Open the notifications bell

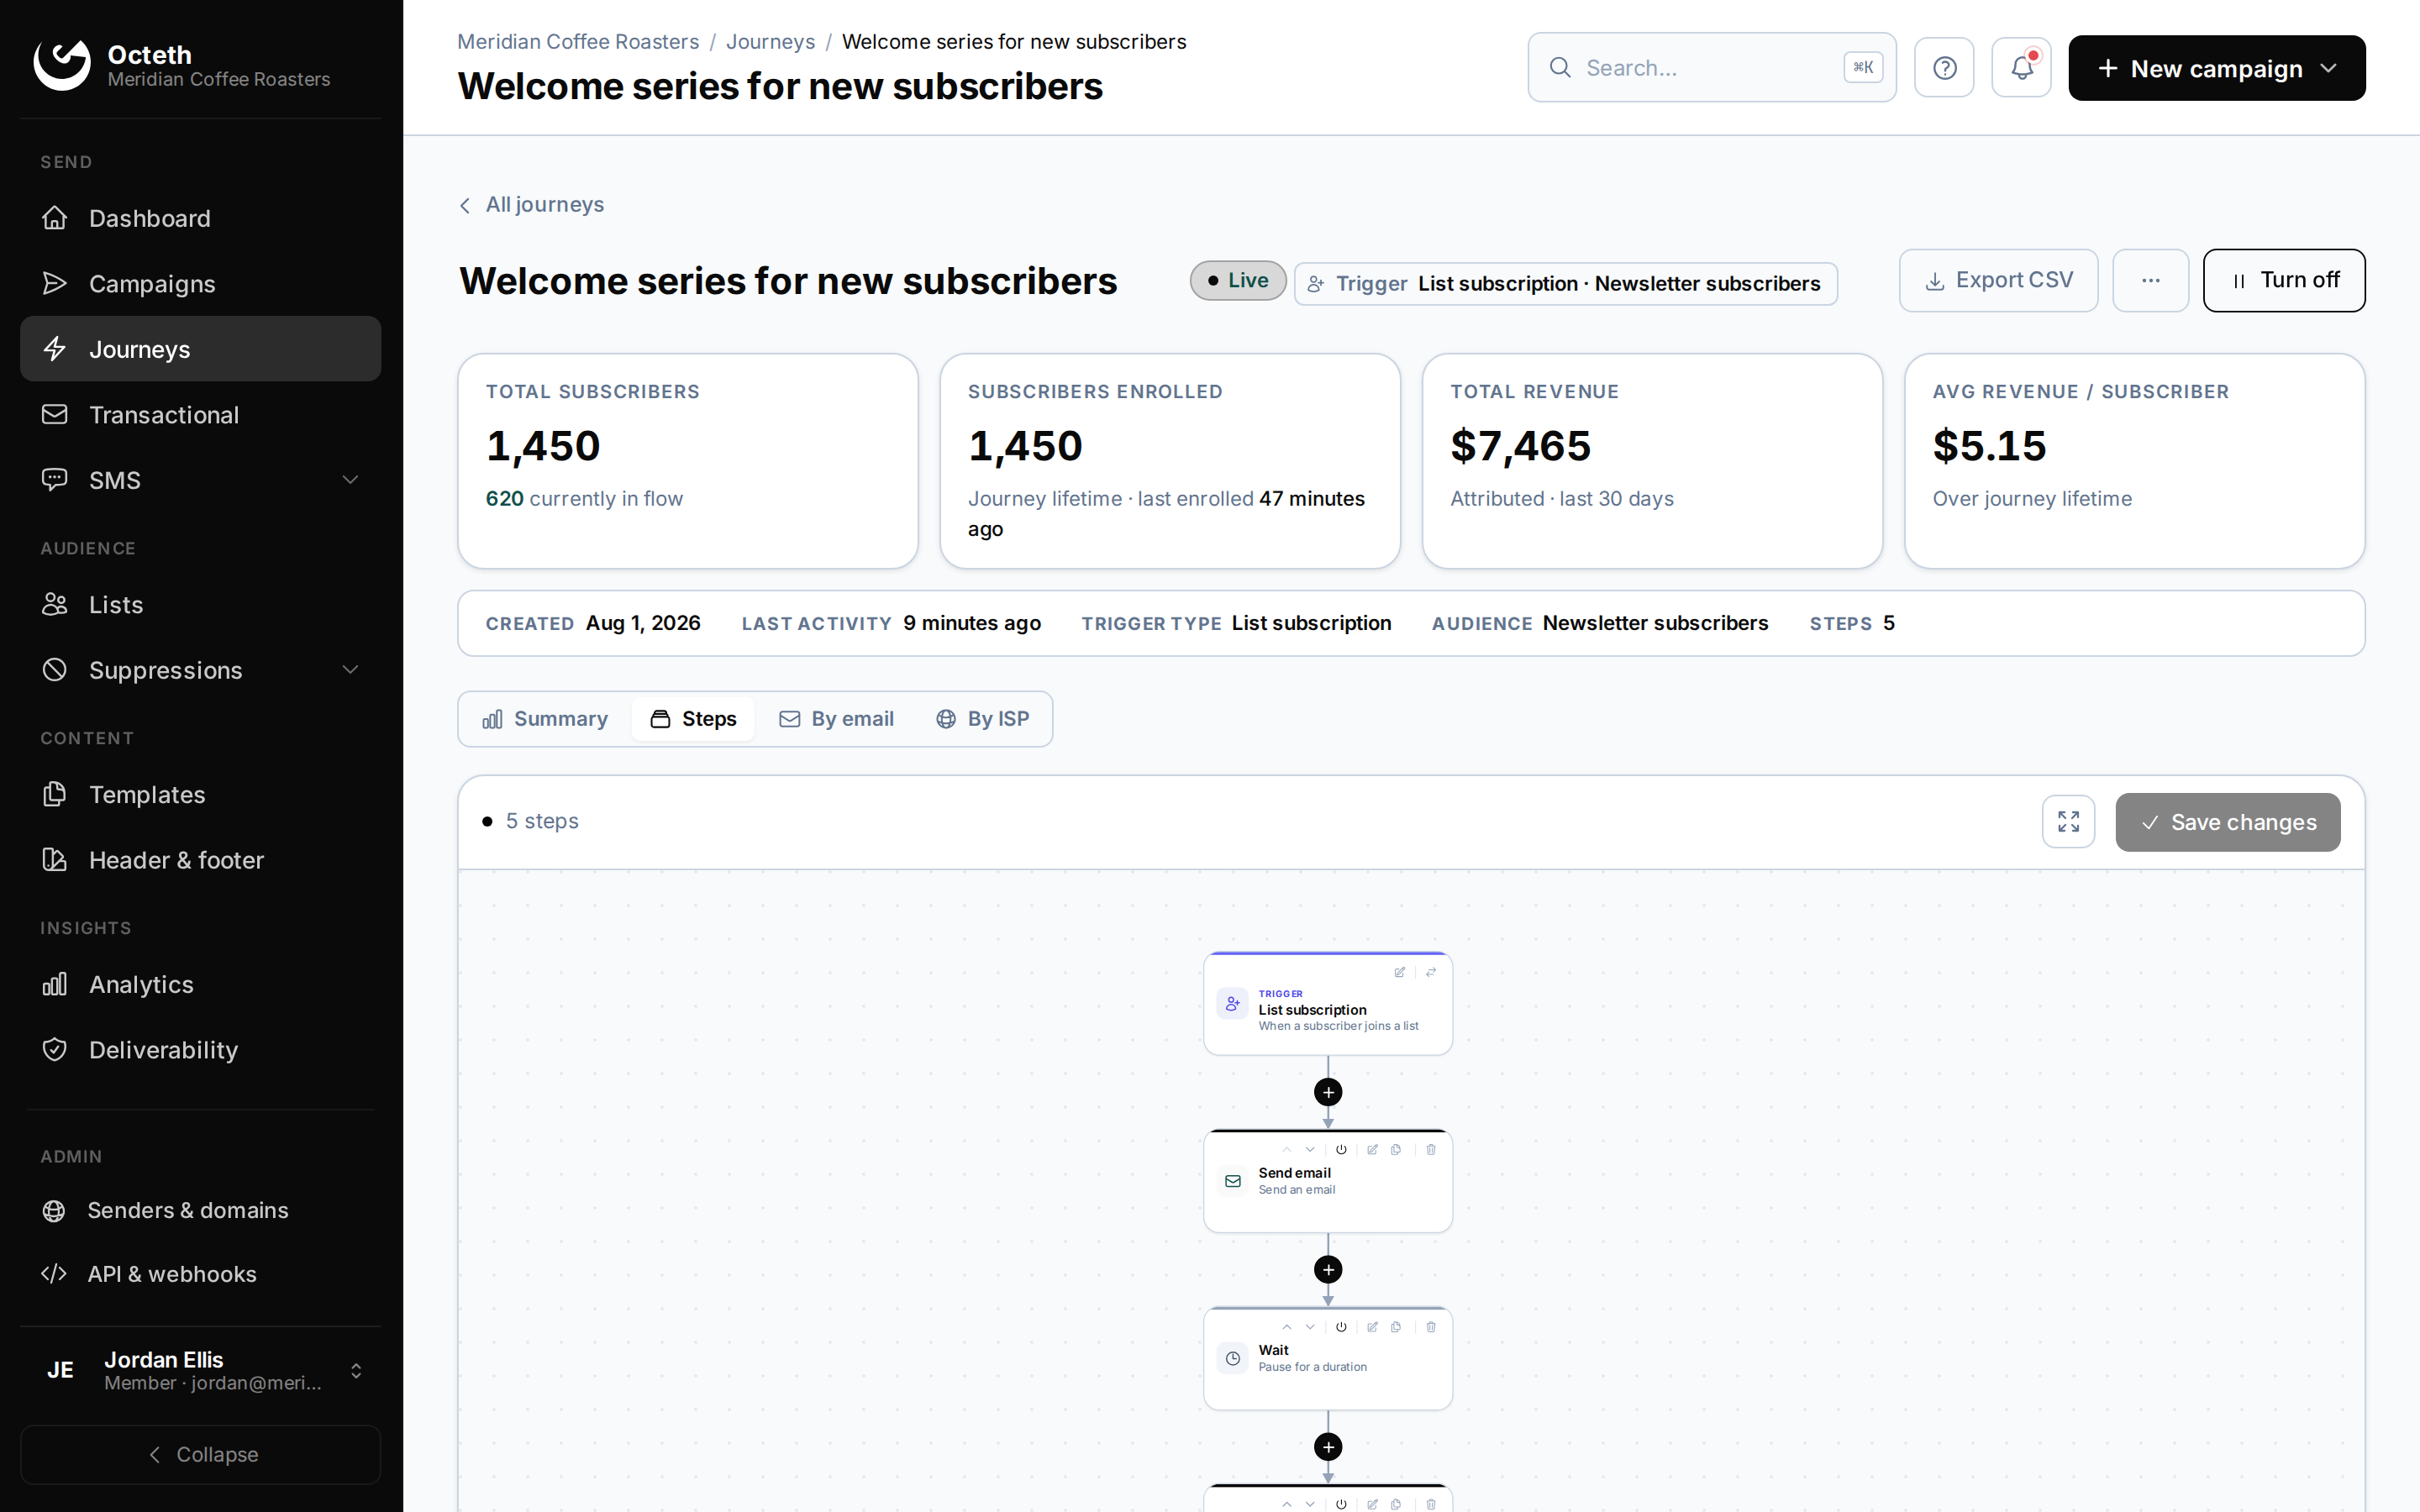(2021, 68)
